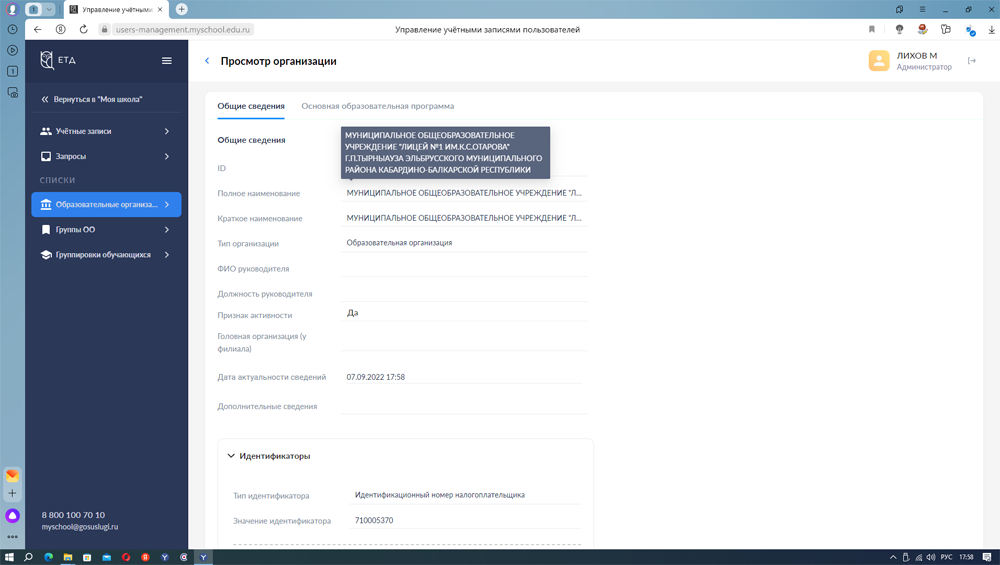
Task: Expand the Учётные записи menu item
Action: (x=105, y=131)
